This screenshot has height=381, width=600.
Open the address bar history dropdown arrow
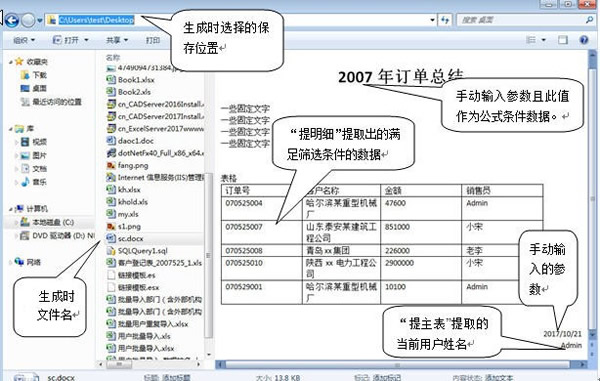432,20
